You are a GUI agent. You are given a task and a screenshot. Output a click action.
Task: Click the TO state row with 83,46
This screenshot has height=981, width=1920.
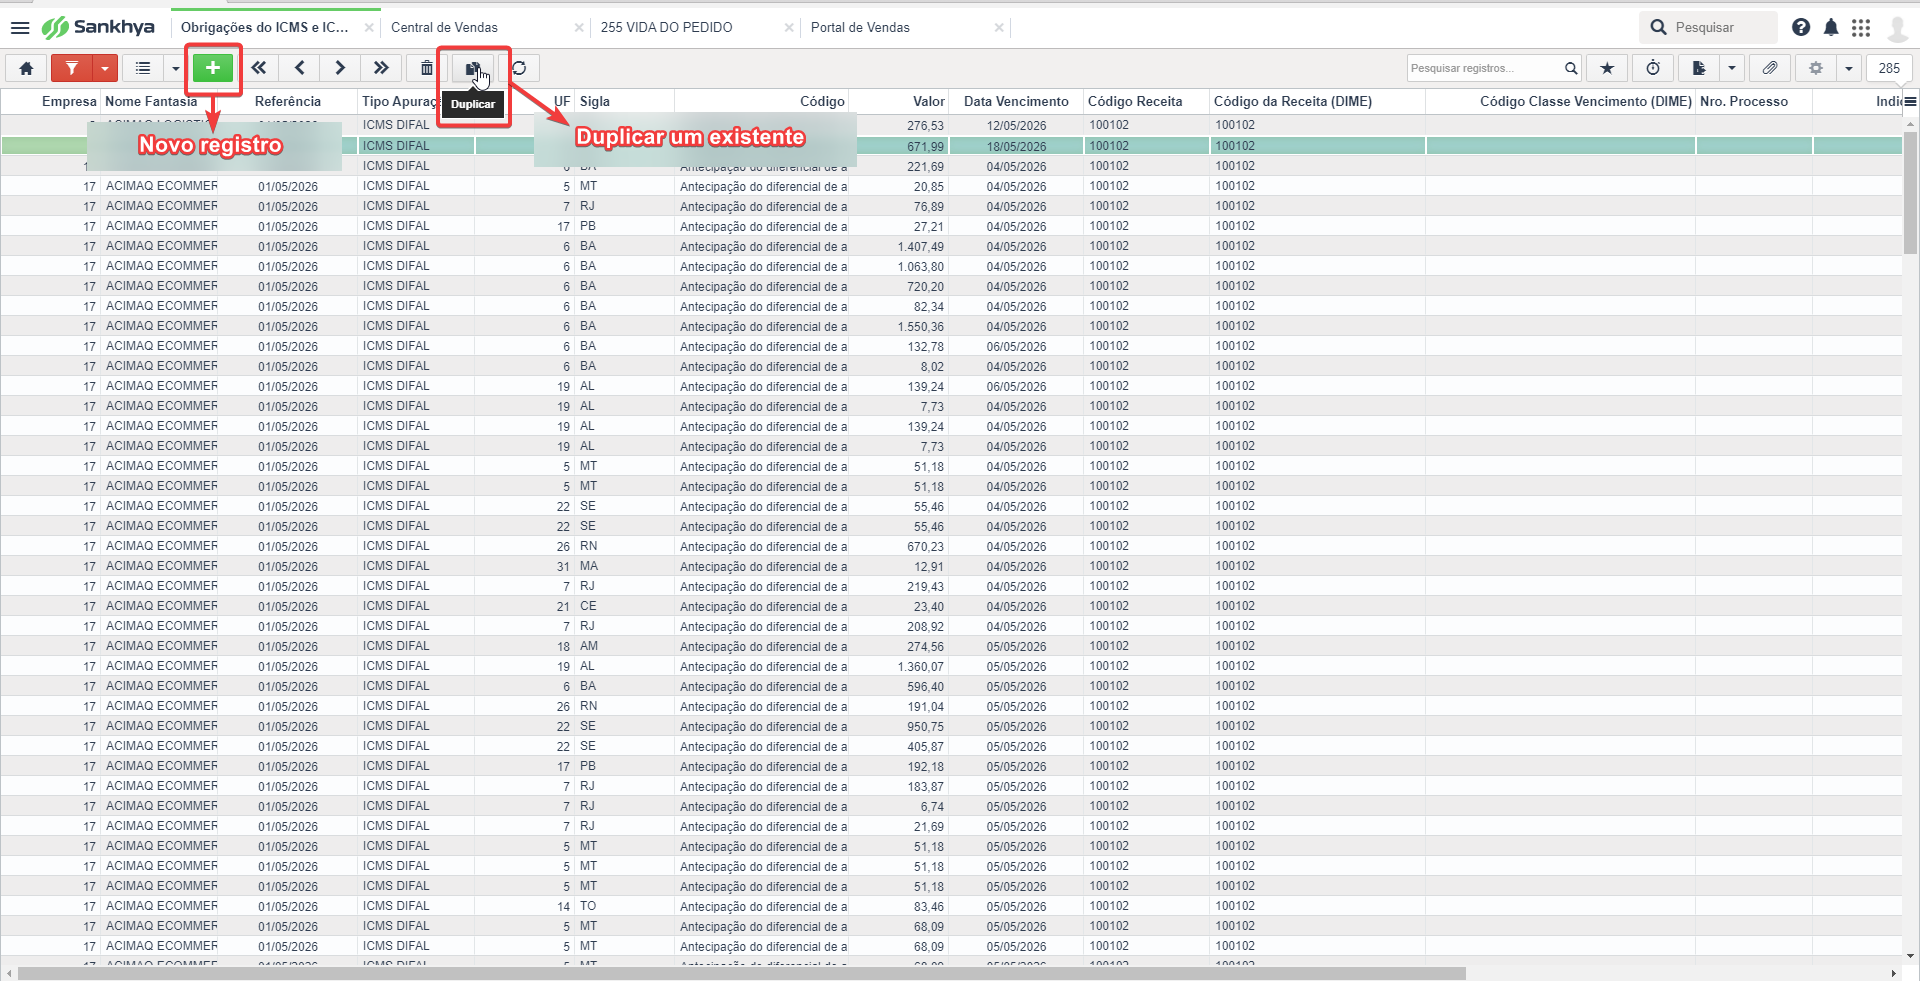coord(951,906)
